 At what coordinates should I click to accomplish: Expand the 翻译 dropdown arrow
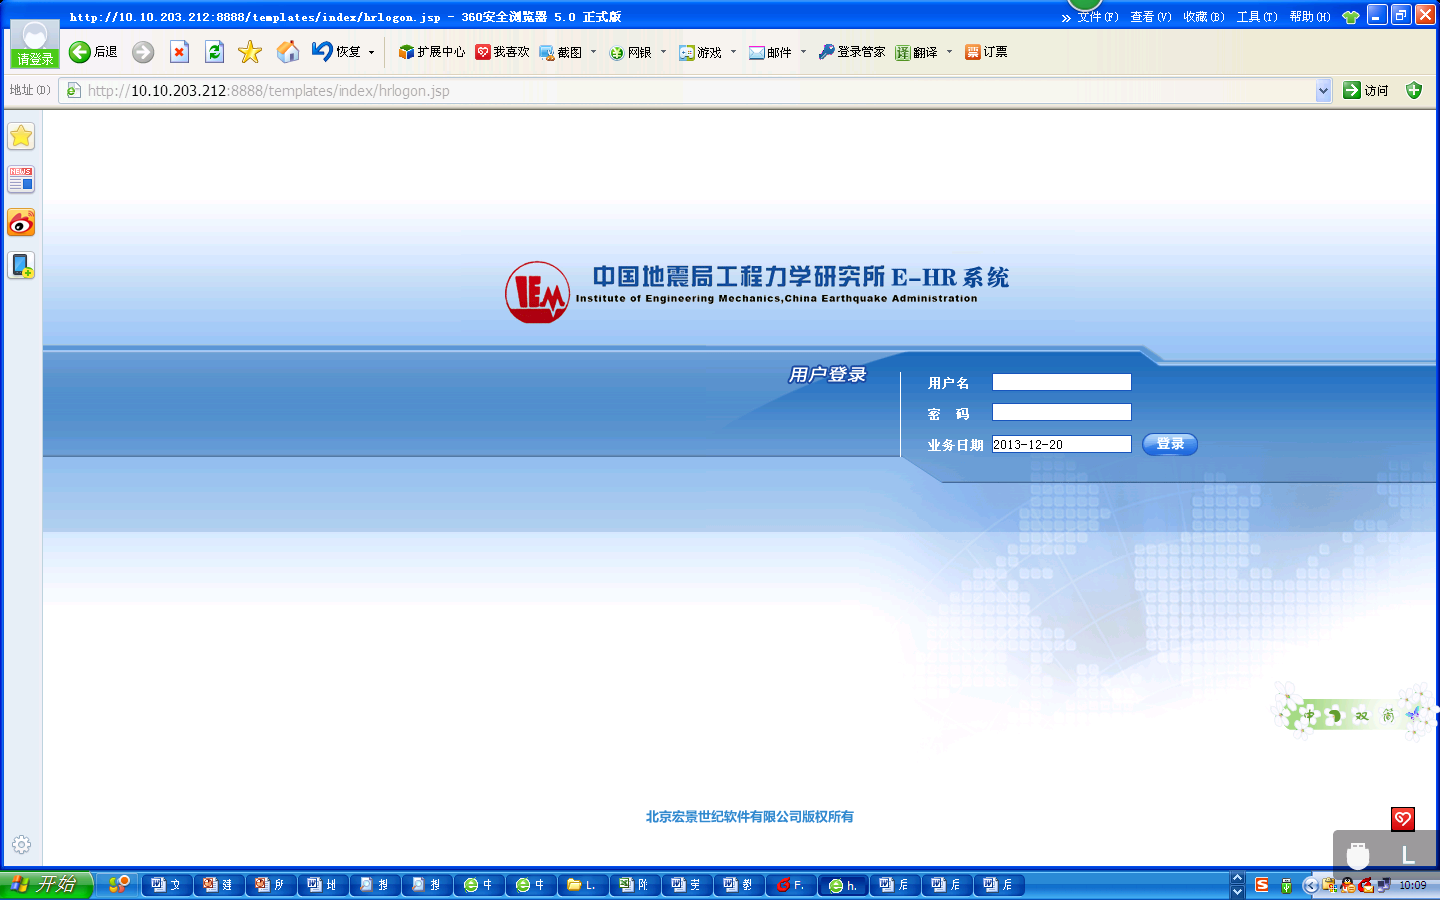950,52
